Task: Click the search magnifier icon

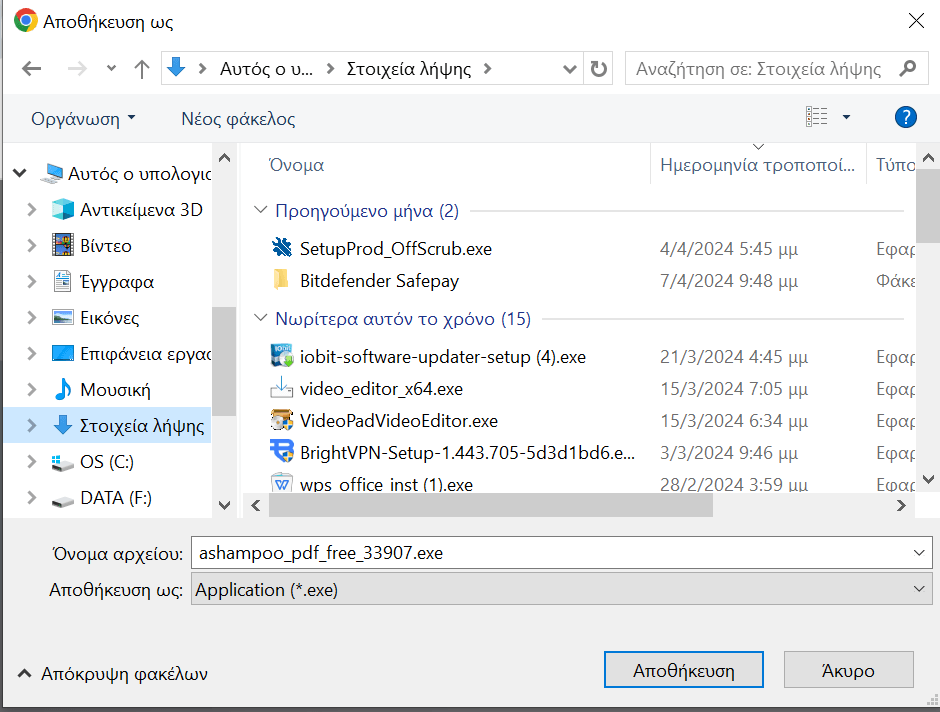Action: point(908,68)
